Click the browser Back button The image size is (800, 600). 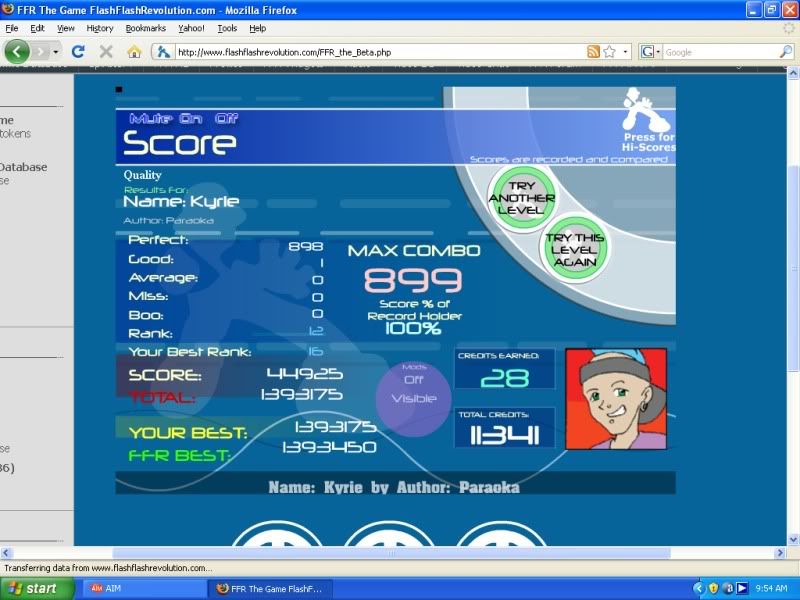pyautogui.click(x=18, y=51)
